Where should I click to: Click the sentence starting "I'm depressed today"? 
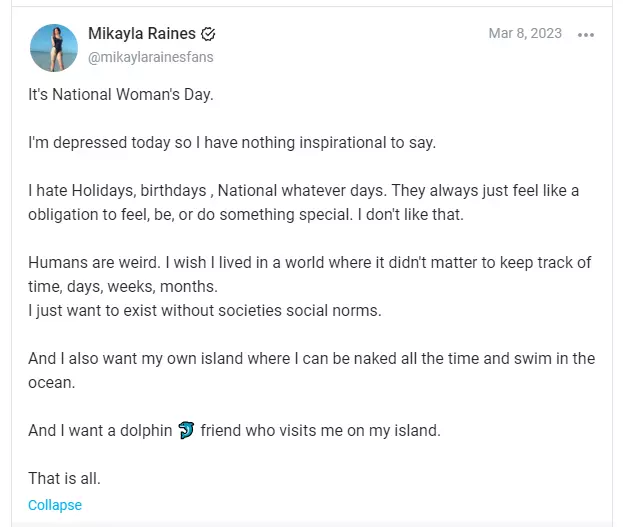point(232,143)
